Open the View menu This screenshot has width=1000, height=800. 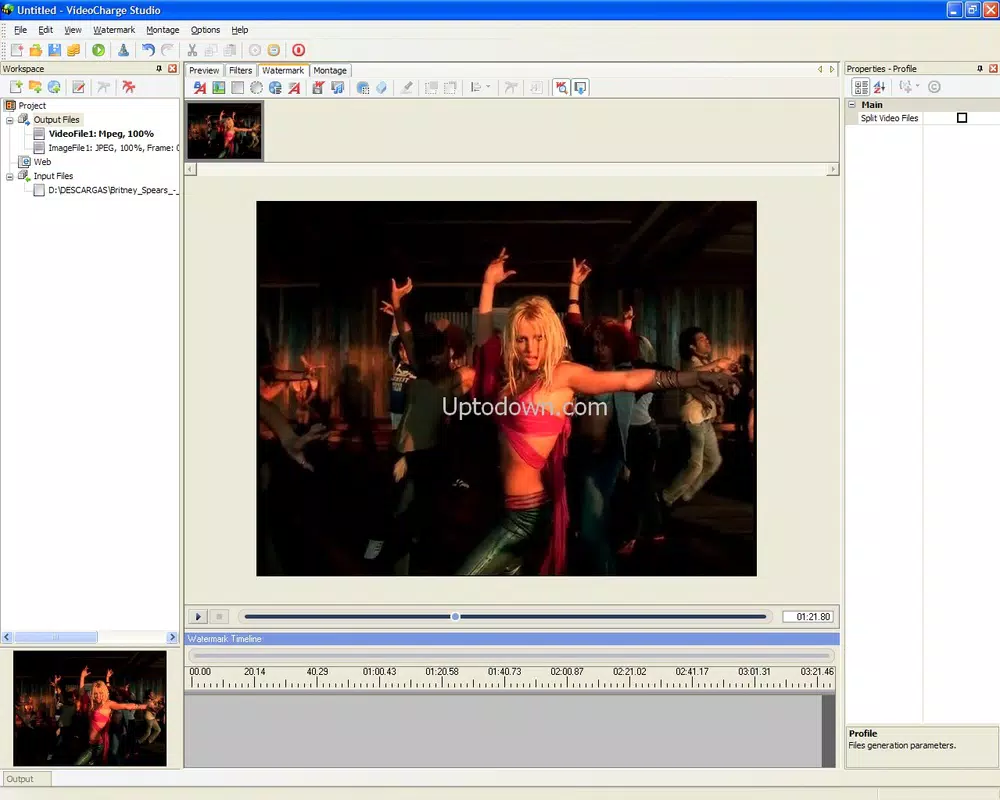point(73,30)
